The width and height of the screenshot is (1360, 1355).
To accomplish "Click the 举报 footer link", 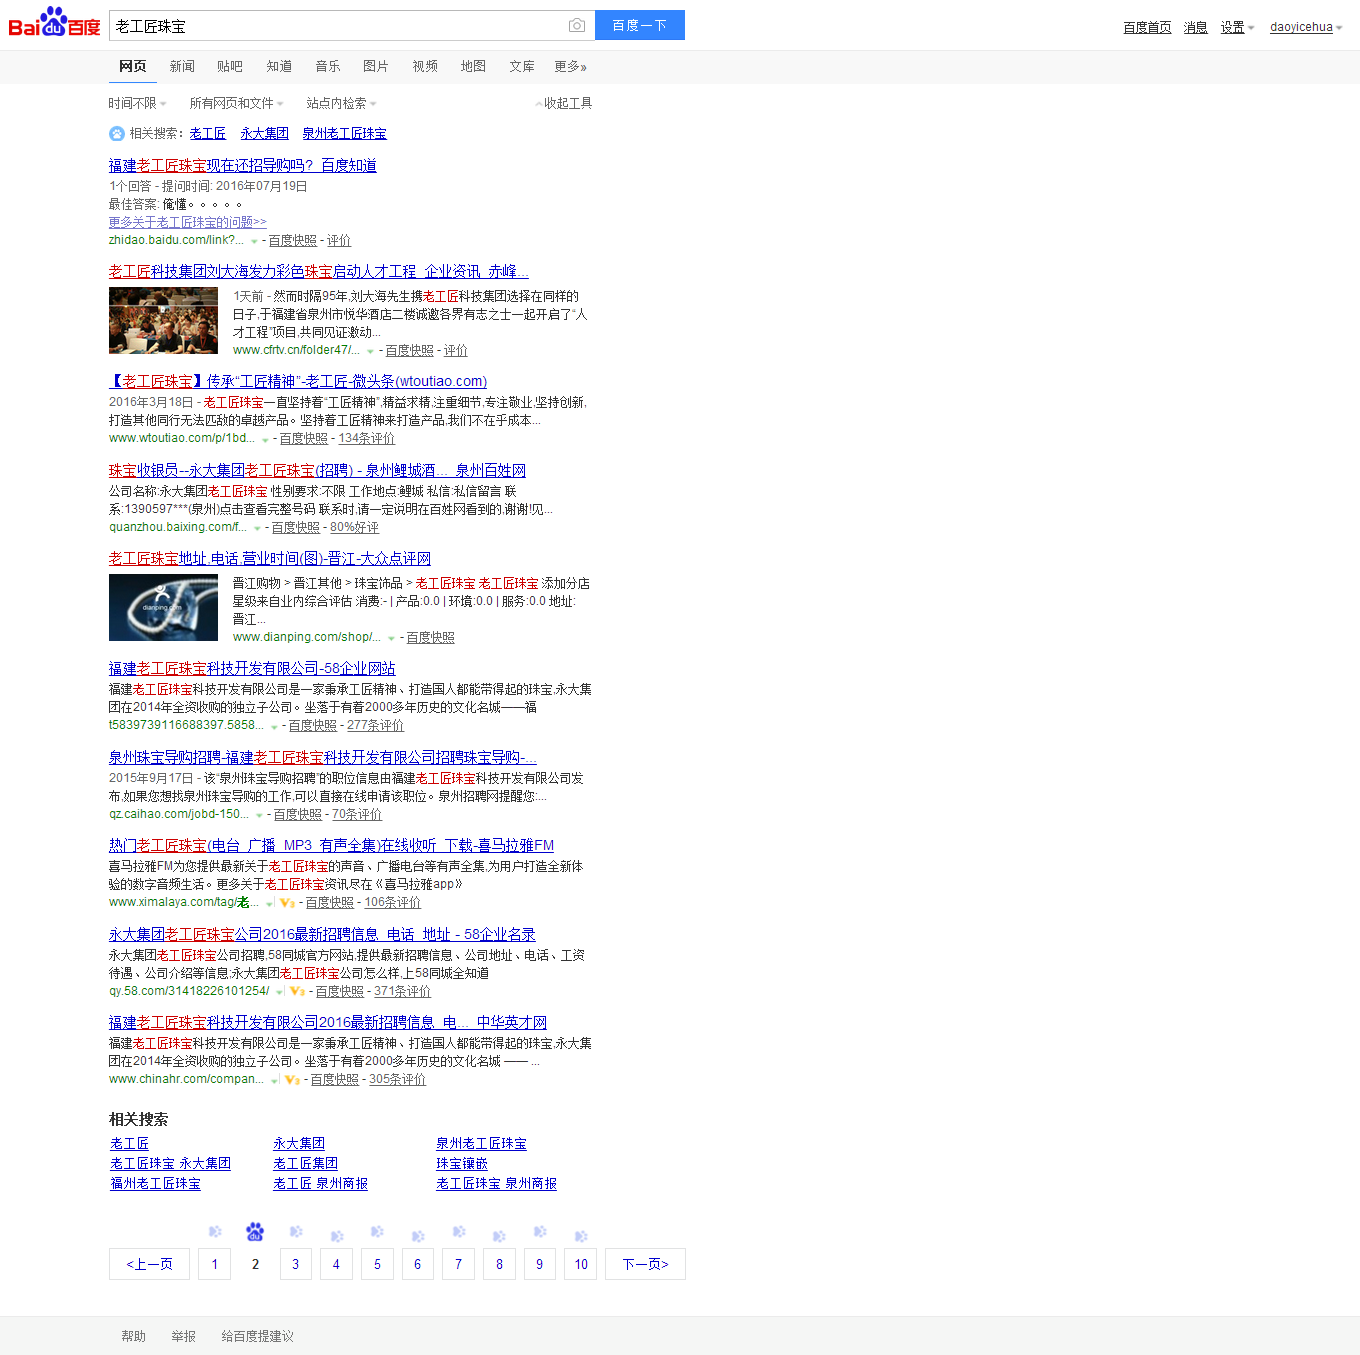I will click(183, 1337).
